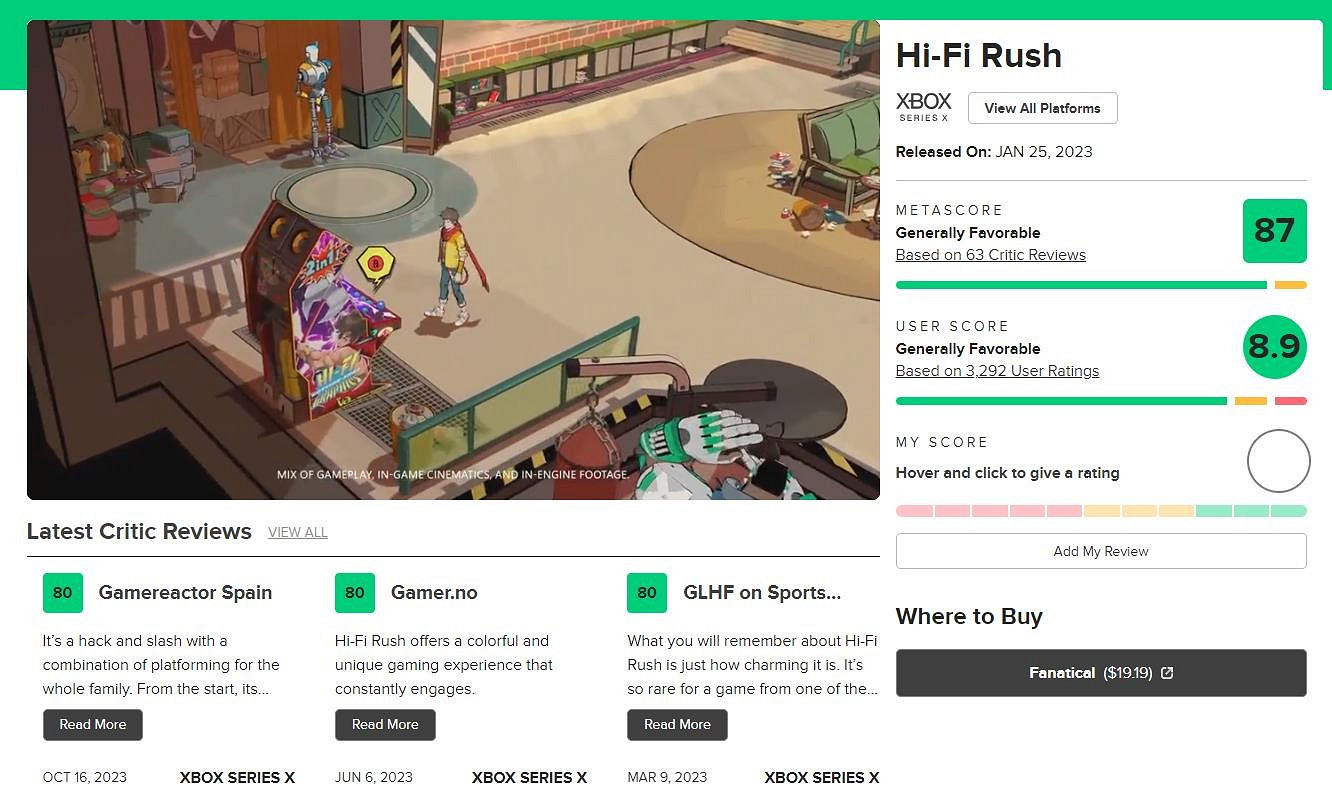Read more of the Gamer.no review
This screenshot has width=1332, height=802.
point(385,725)
